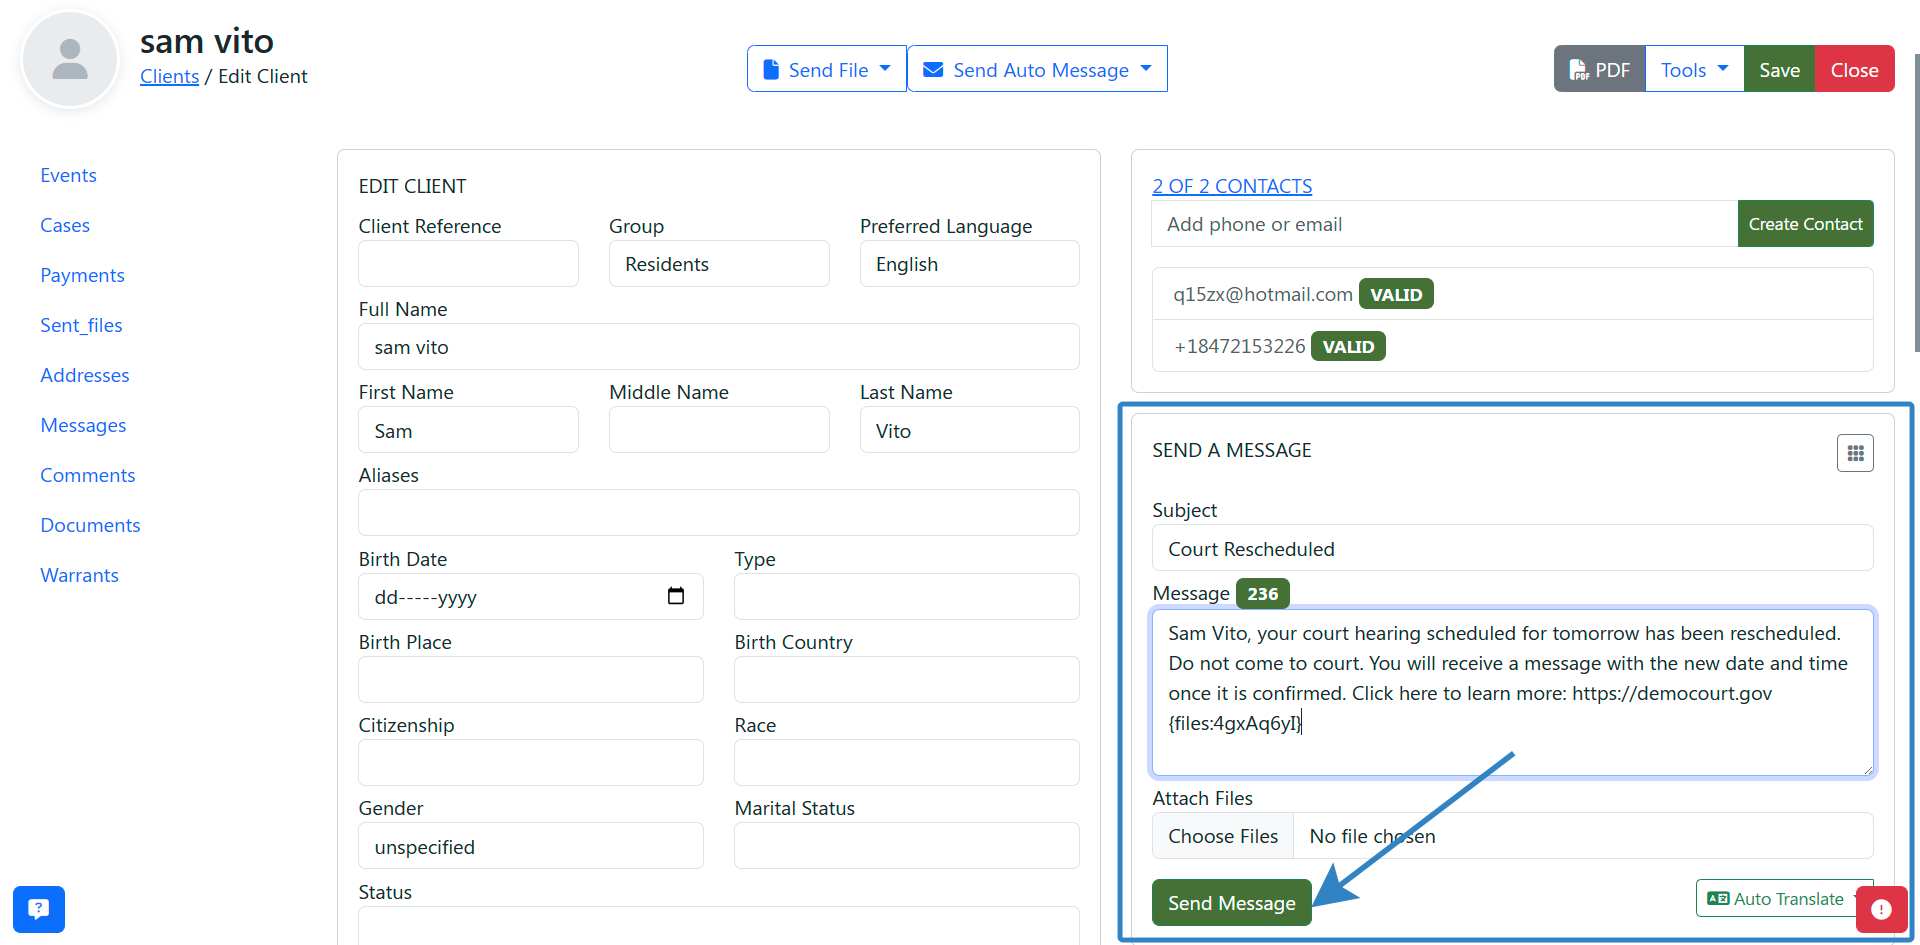
Task: Open the Gender field showing unspecified
Action: [531, 846]
